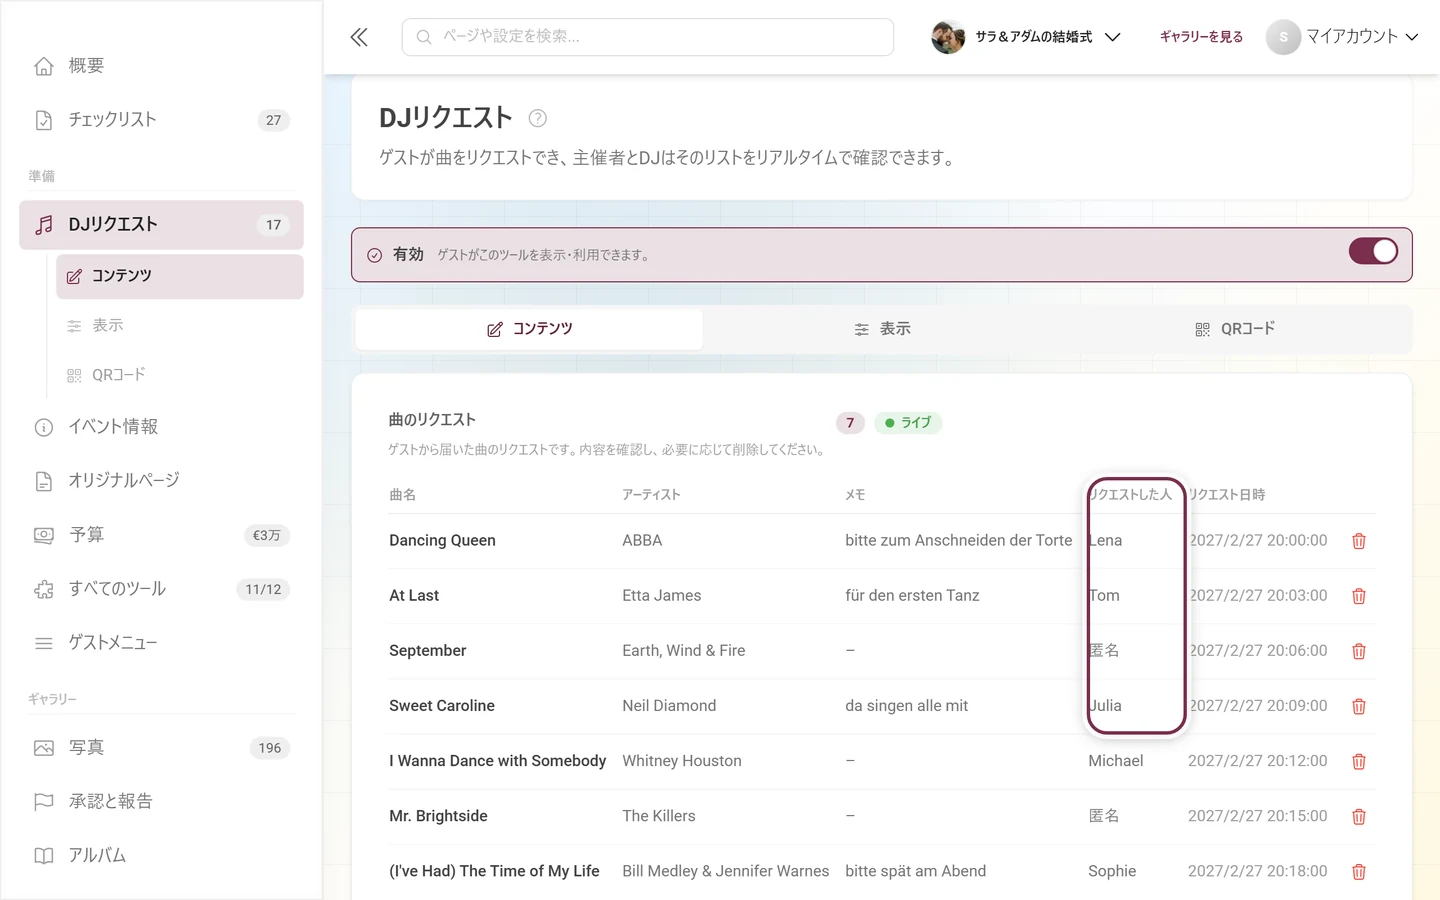This screenshot has width=1440, height=900.
Task: Disable the 有効 DJ request toggle
Action: [x=1373, y=251]
